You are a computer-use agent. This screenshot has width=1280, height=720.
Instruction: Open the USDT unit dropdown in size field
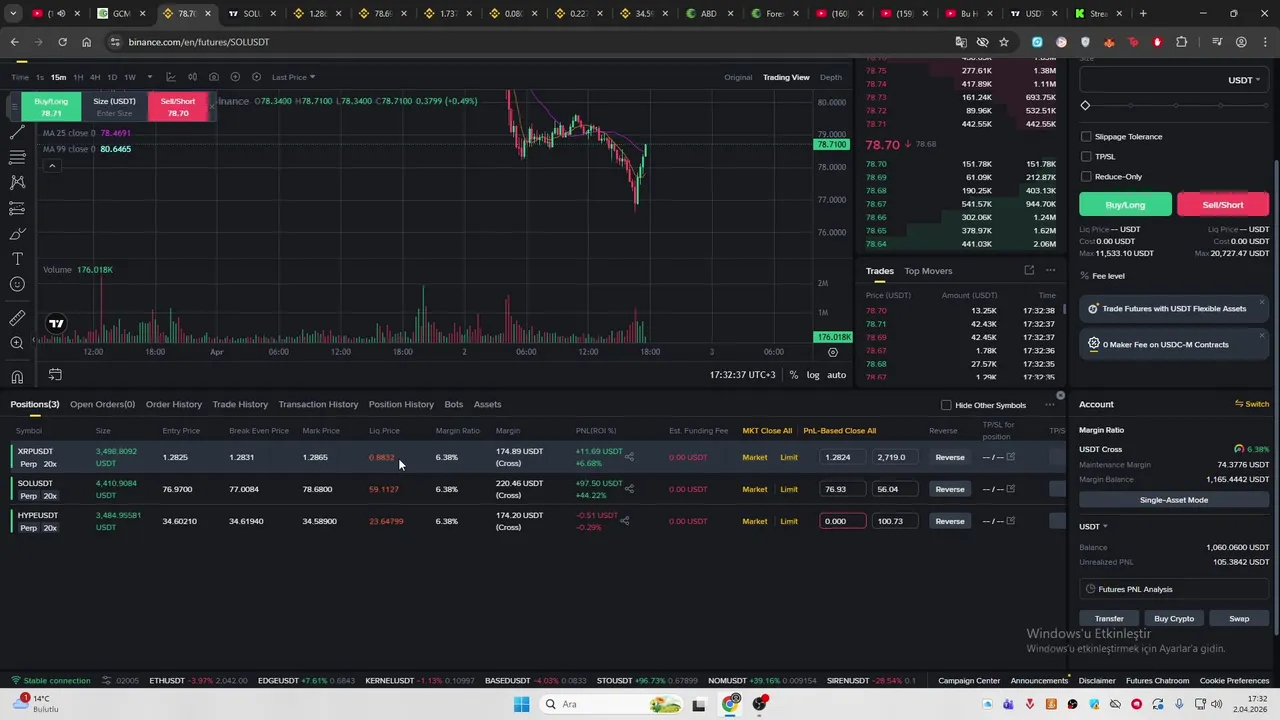(x=1245, y=80)
